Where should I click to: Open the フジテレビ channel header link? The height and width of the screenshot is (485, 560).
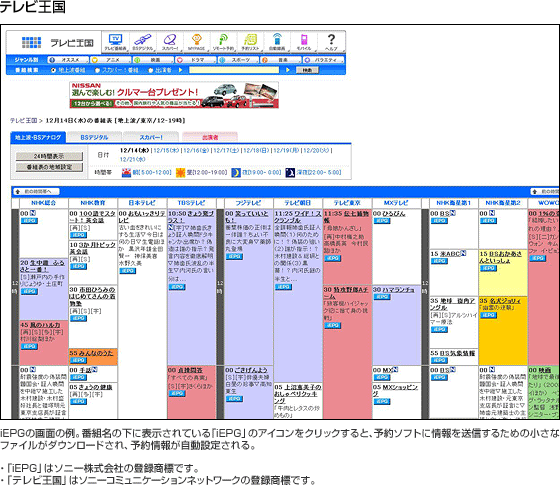pos(248,203)
